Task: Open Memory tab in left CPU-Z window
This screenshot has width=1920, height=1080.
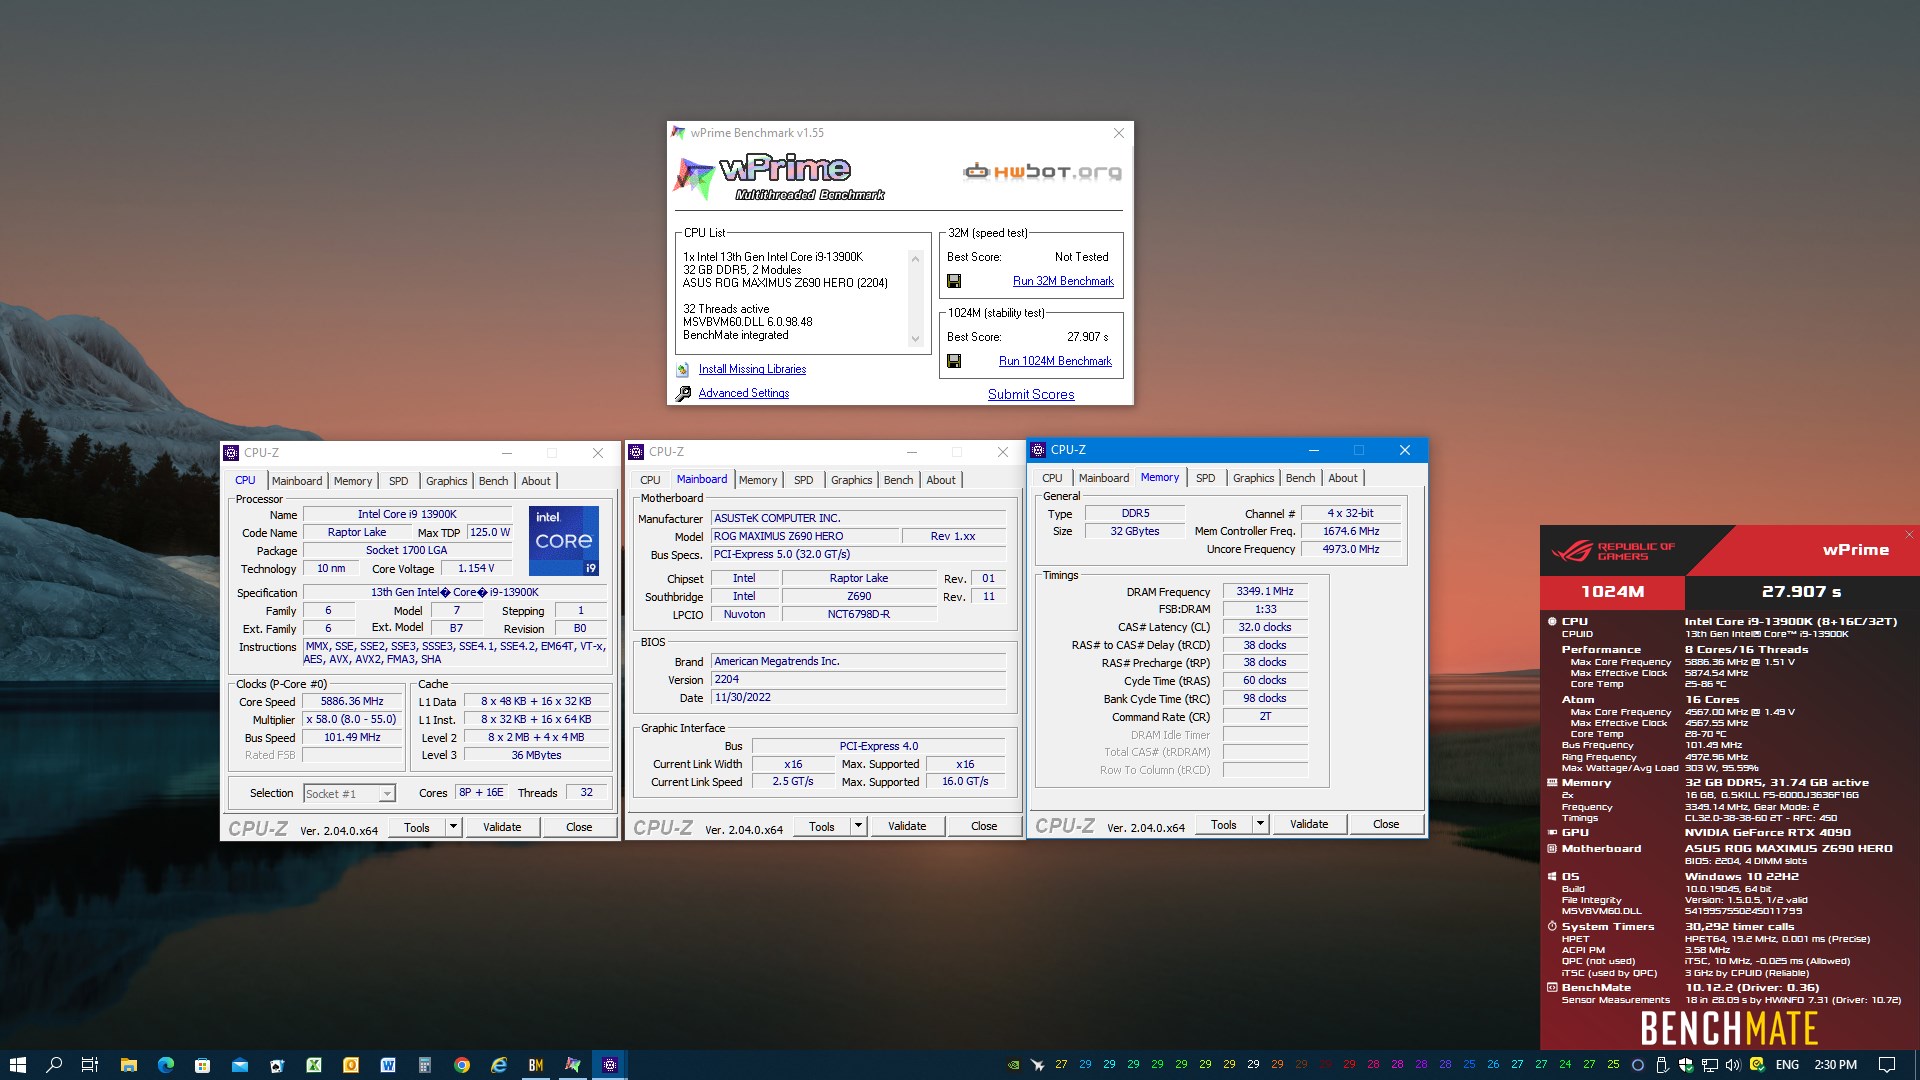Action: click(353, 481)
